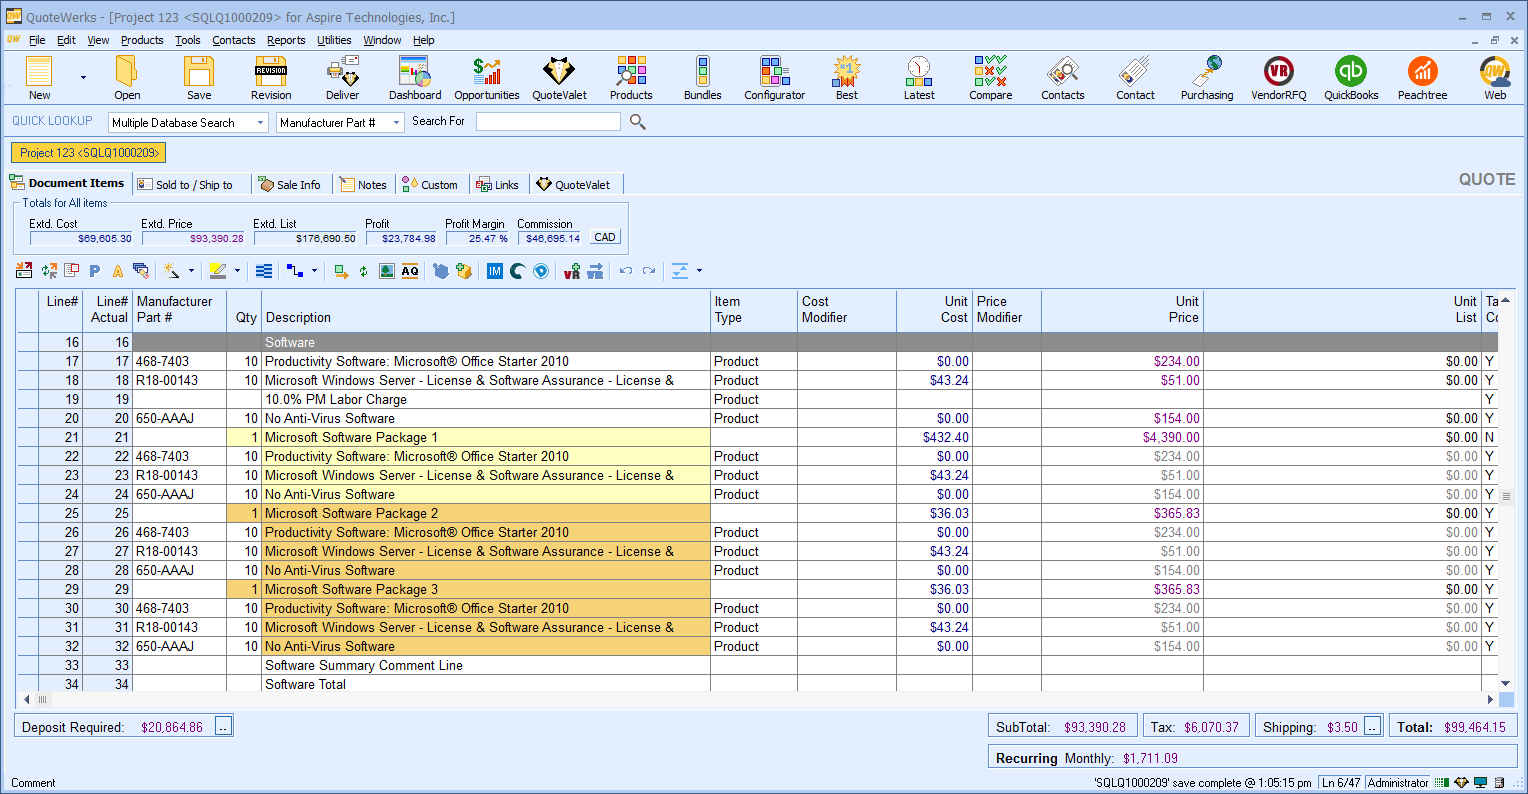
Task: Launch the Configurator tool
Action: point(774,78)
